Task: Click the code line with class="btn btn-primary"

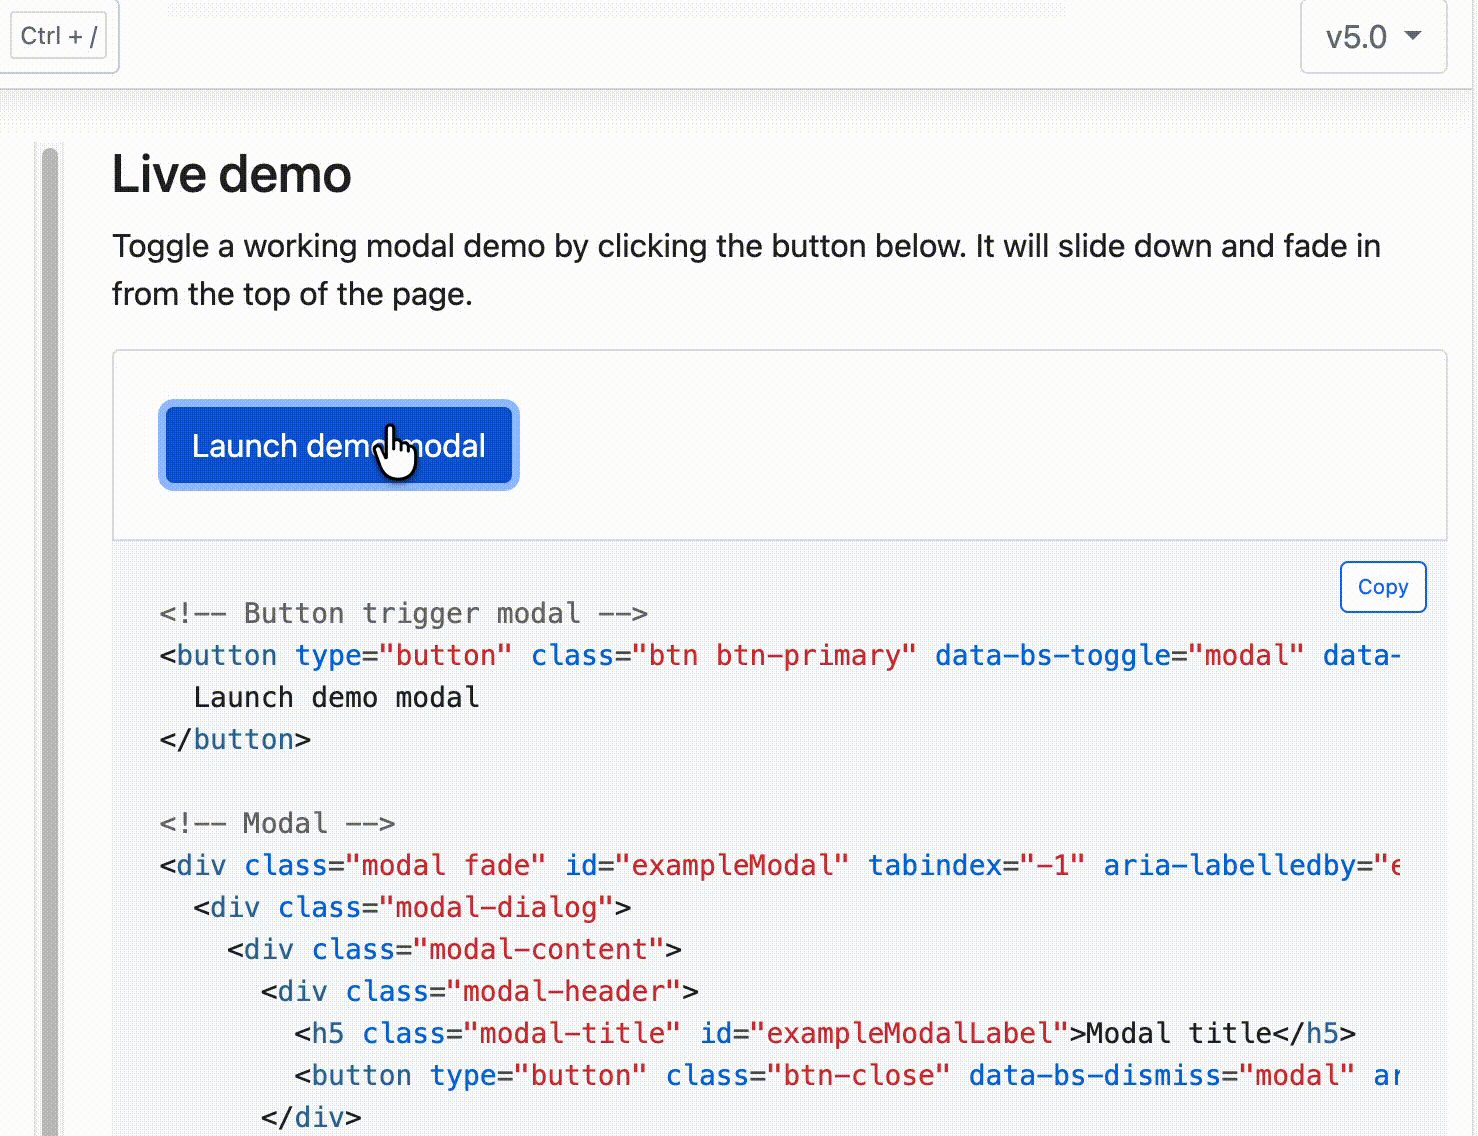Action: click(780, 655)
